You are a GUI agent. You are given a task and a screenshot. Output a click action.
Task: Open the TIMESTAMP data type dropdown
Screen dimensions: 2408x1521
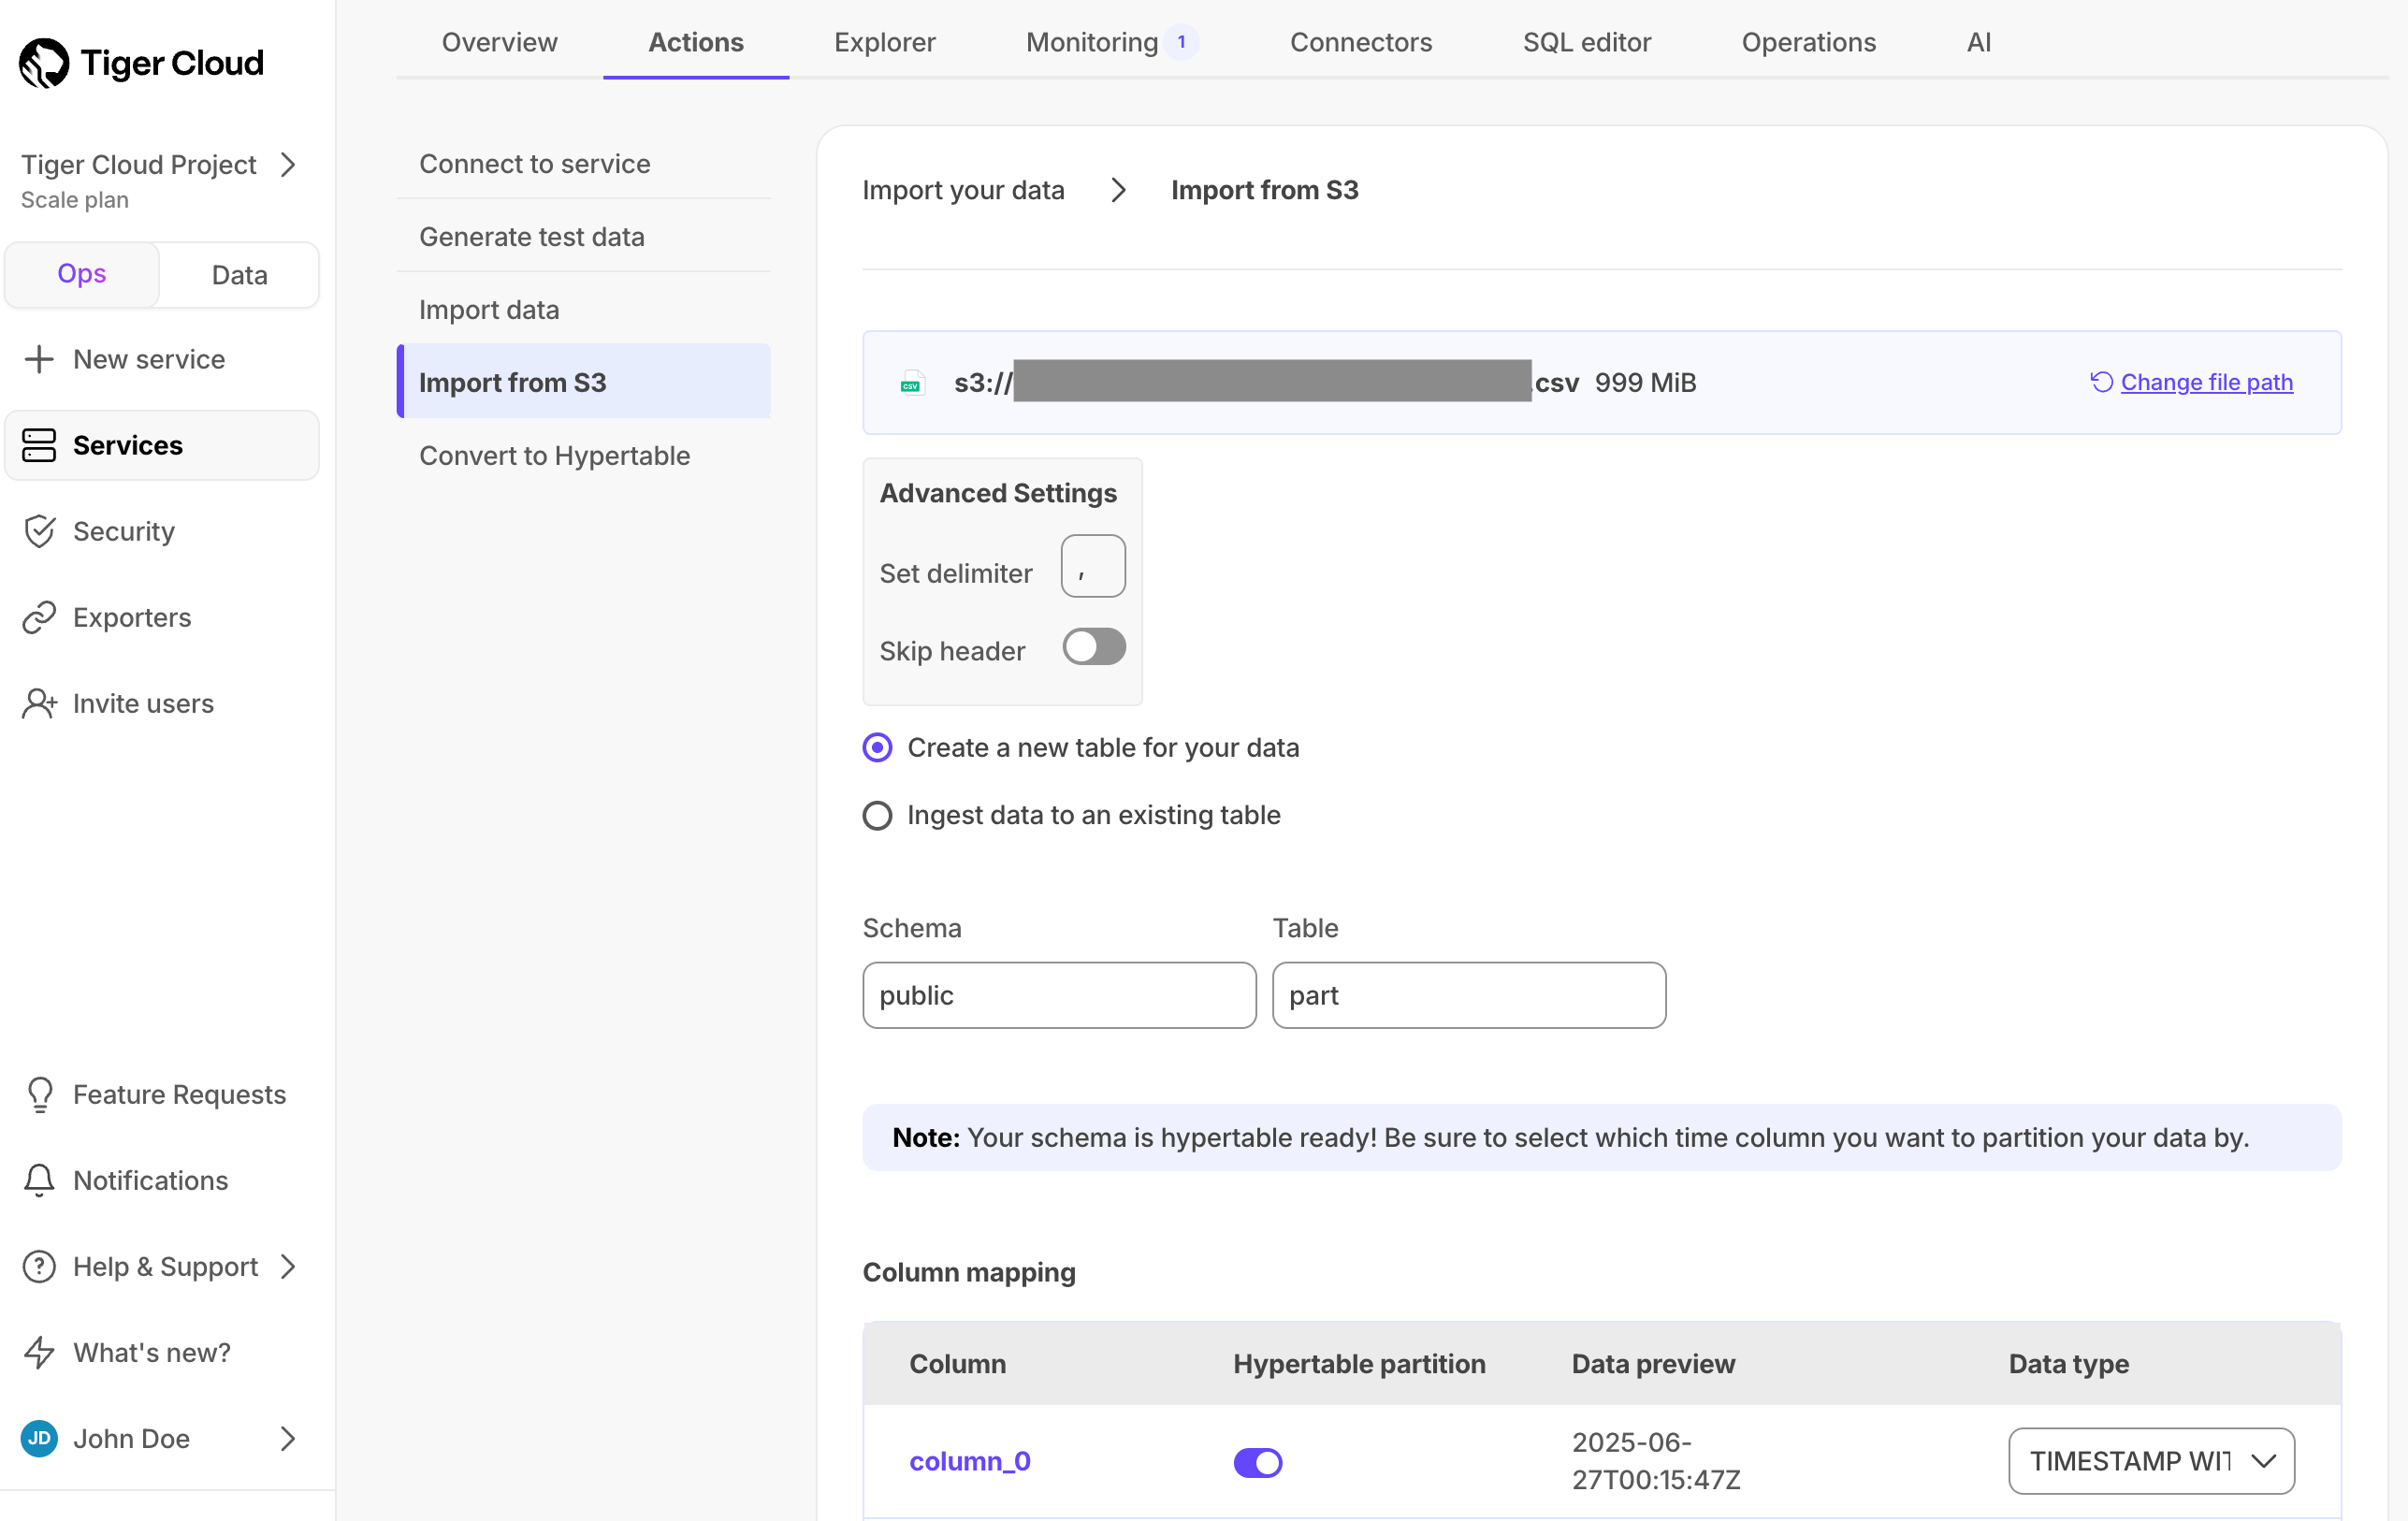2151,1461
